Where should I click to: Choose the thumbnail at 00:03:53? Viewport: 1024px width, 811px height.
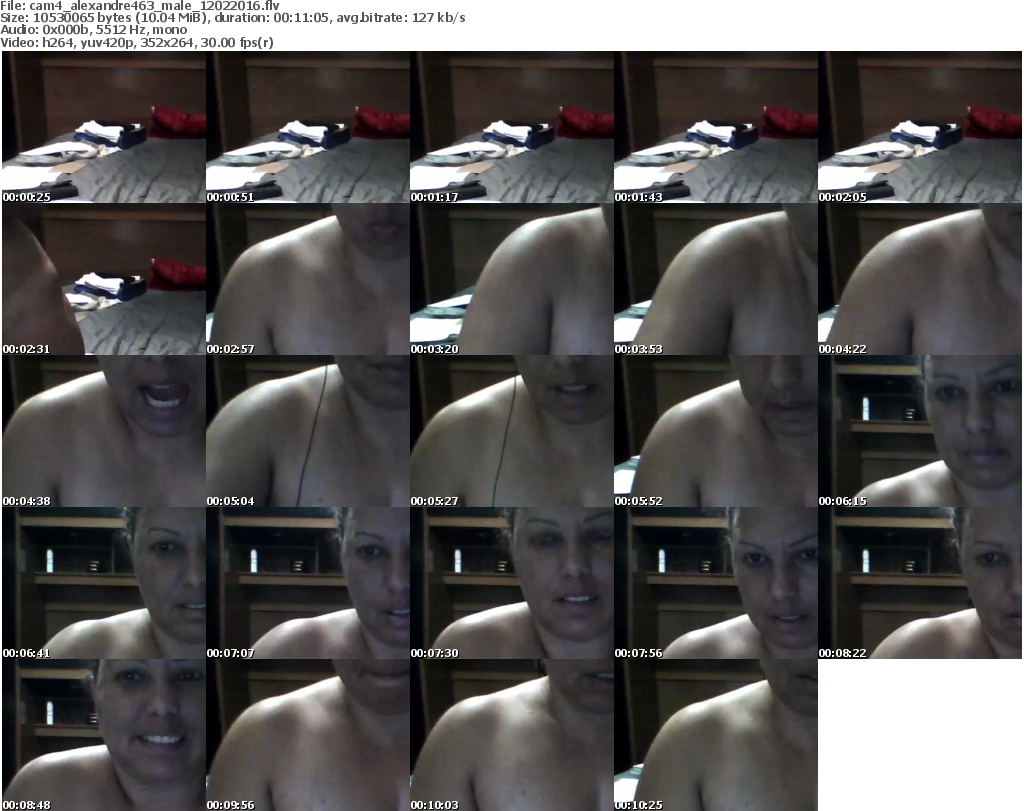[716, 279]
